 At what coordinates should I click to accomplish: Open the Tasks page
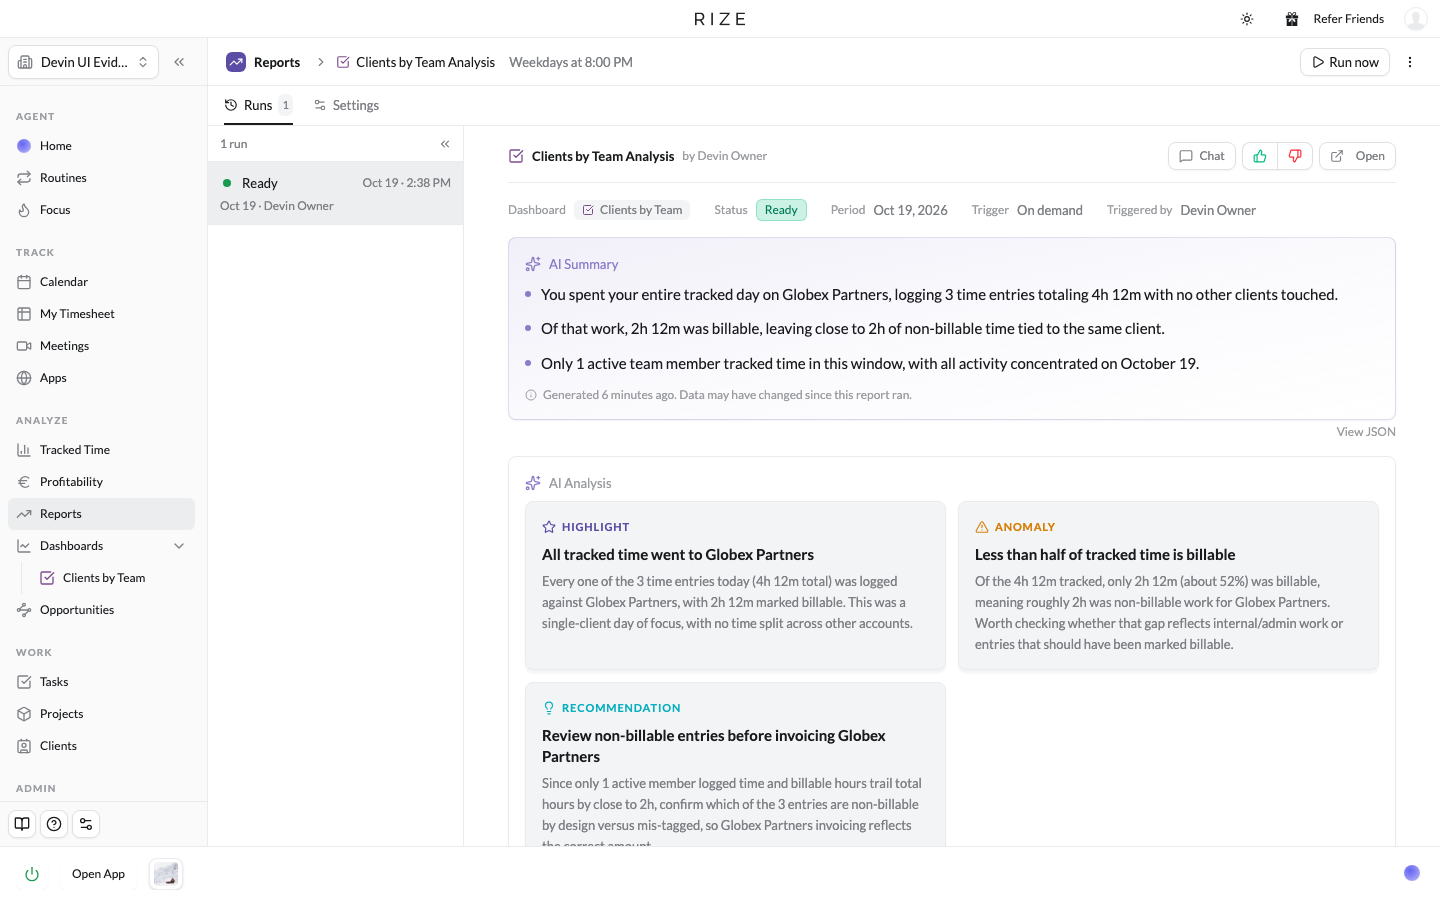click(101, 682)
